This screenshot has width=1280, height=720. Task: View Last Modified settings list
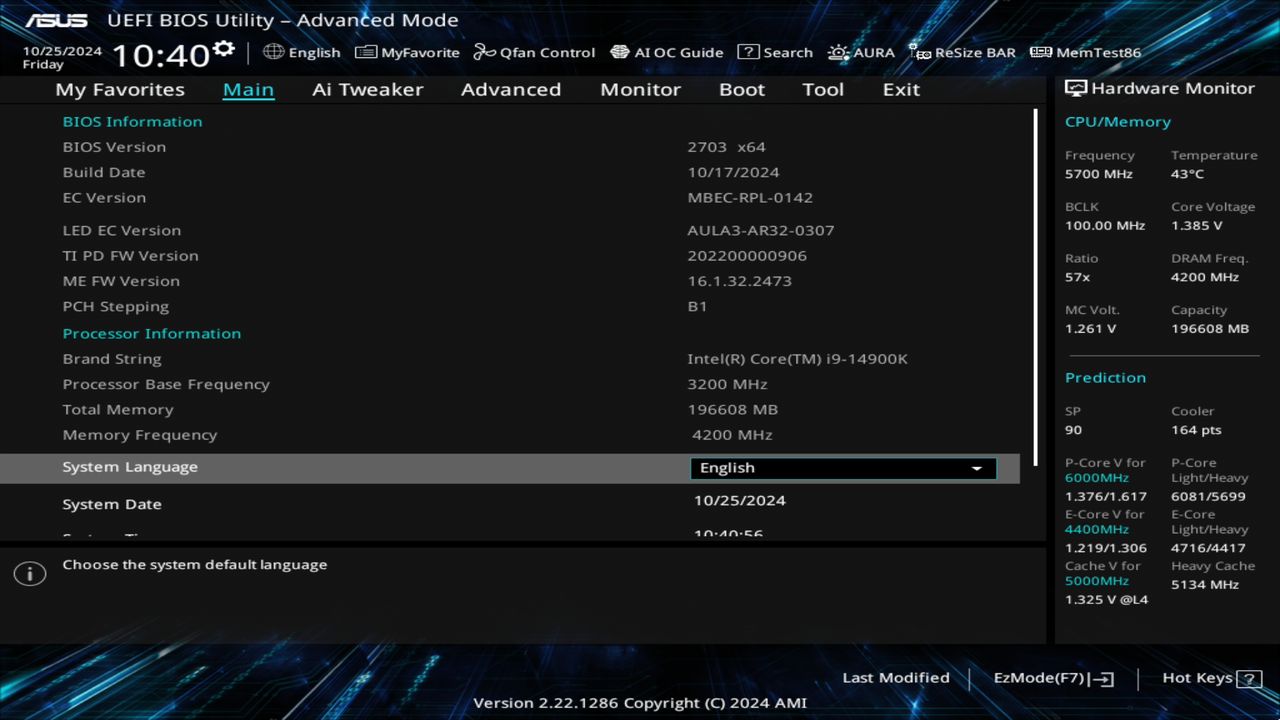pos(896,677)
